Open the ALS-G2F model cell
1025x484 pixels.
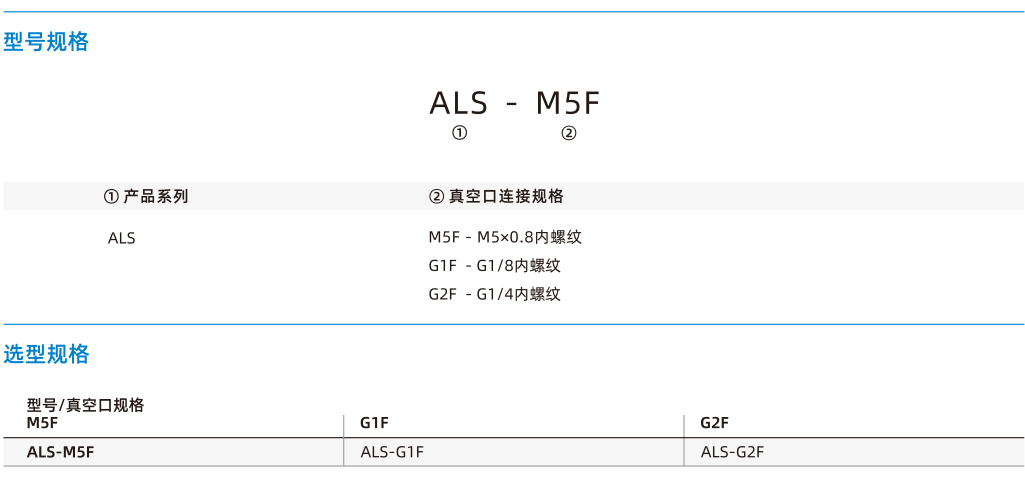(732, 452)
